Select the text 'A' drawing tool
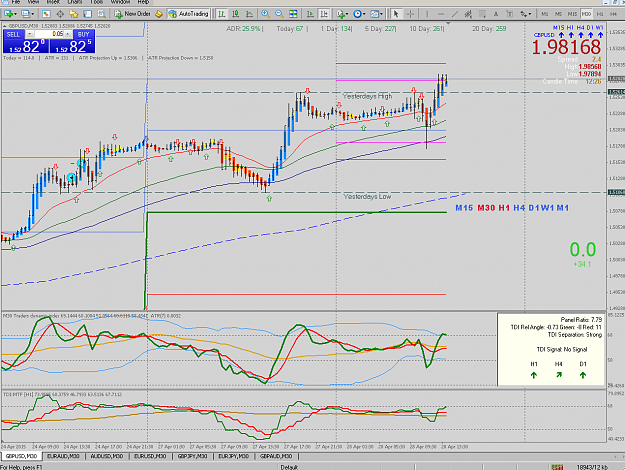625x470 pixels. 496,14
